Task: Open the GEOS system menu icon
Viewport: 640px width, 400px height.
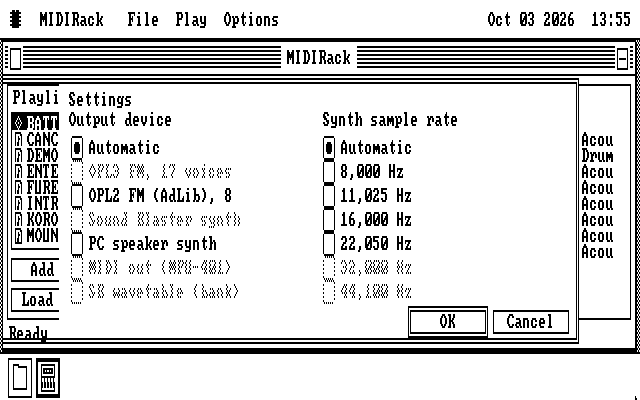Action: coord(16,20)
